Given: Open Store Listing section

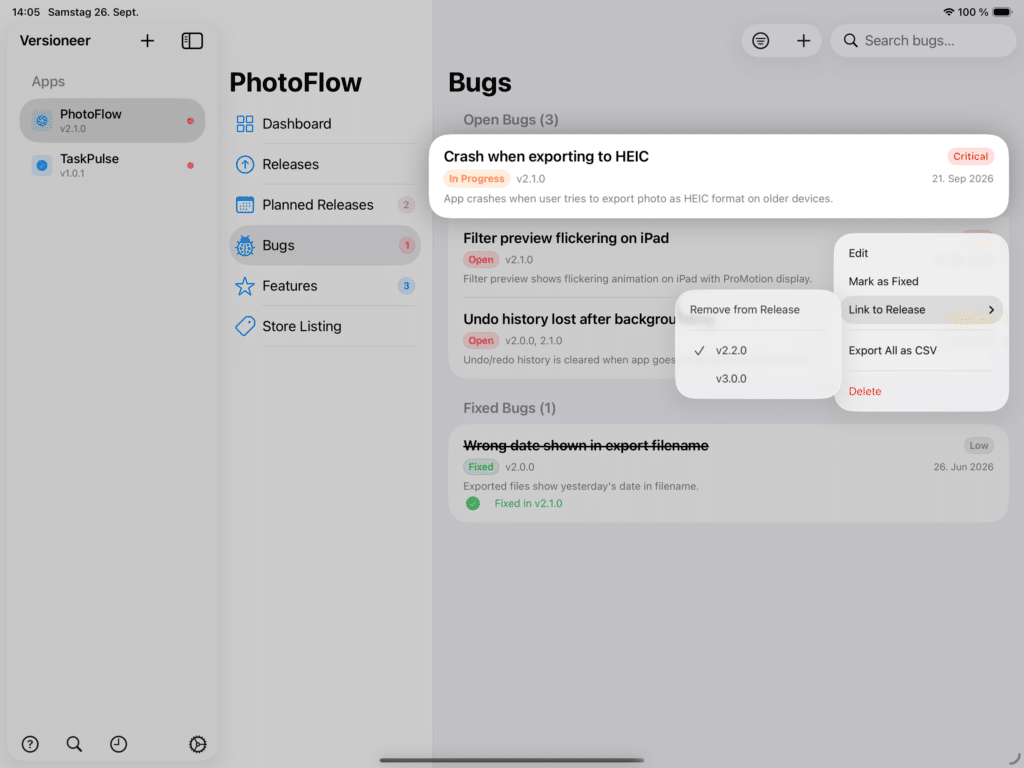Looking at the screenshot, I should point(325,326).
